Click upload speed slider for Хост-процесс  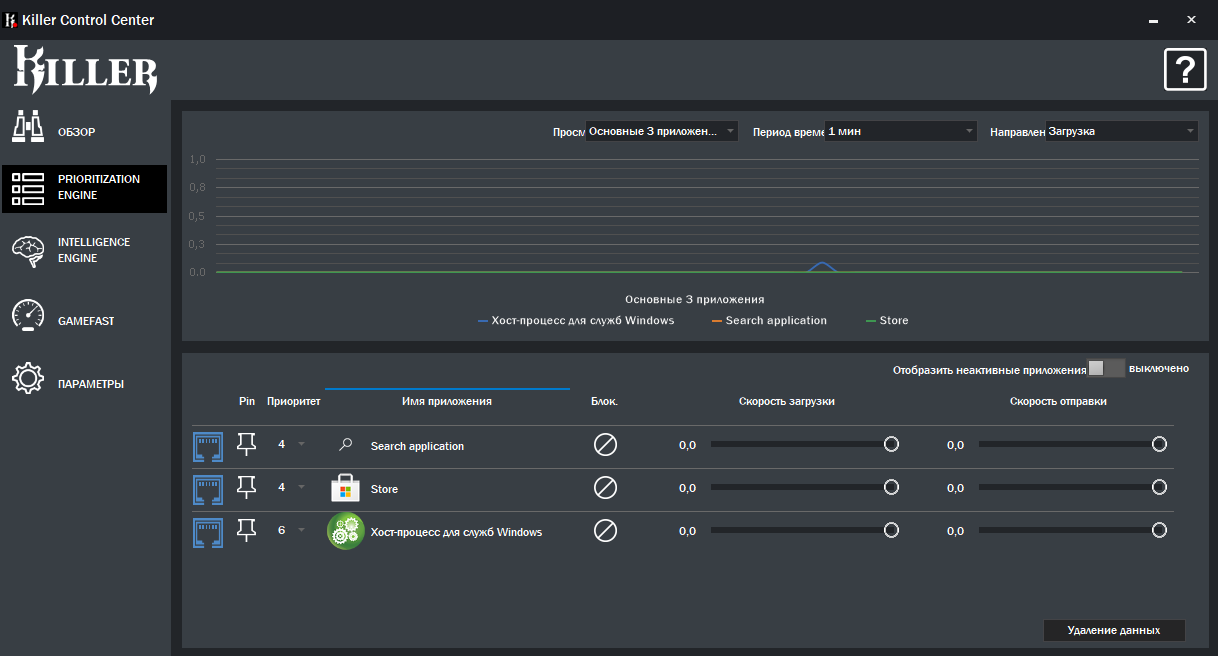point(1073,530)
